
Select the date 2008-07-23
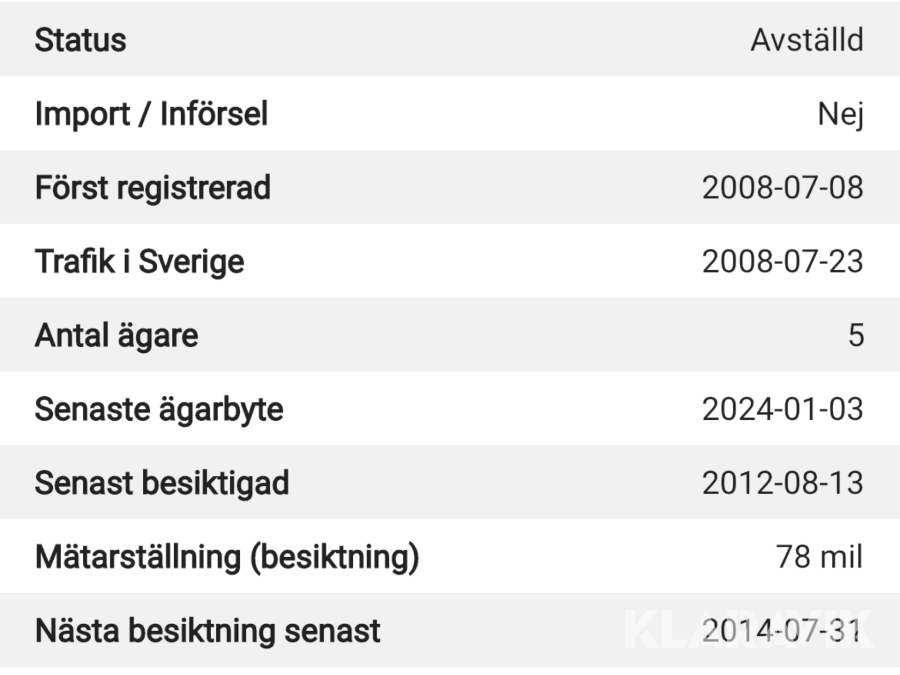point(782,262)
